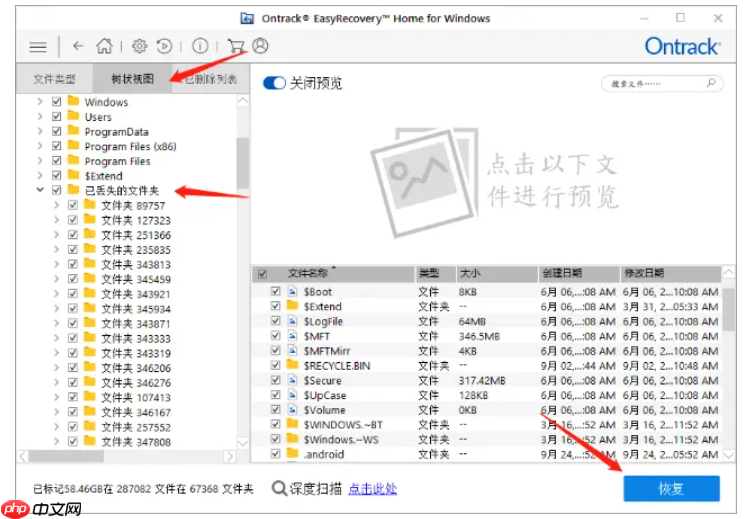
Task: Click the ProgramData folder icon in tree
Action: point(73,131)
